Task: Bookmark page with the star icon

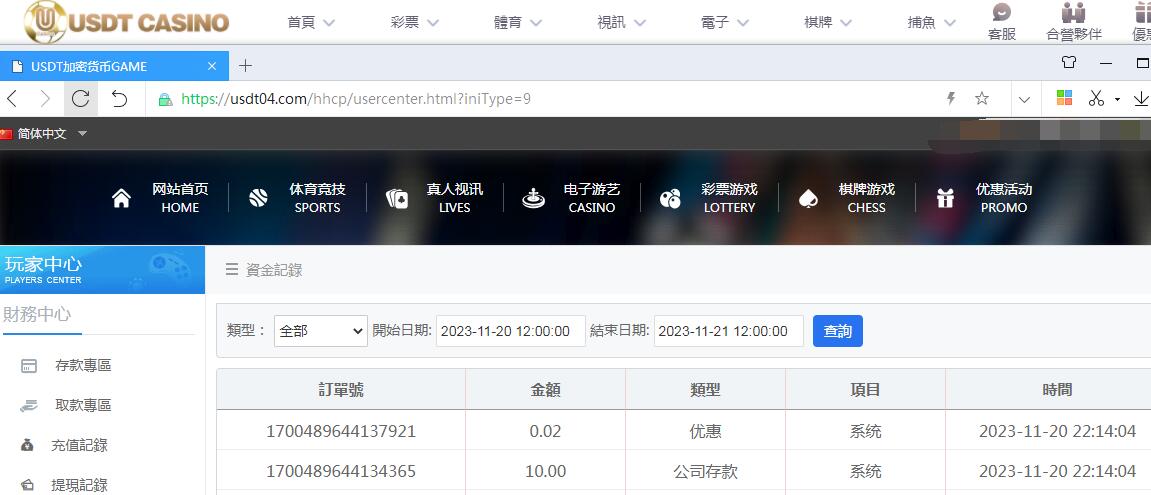Action: coord(982,98)
